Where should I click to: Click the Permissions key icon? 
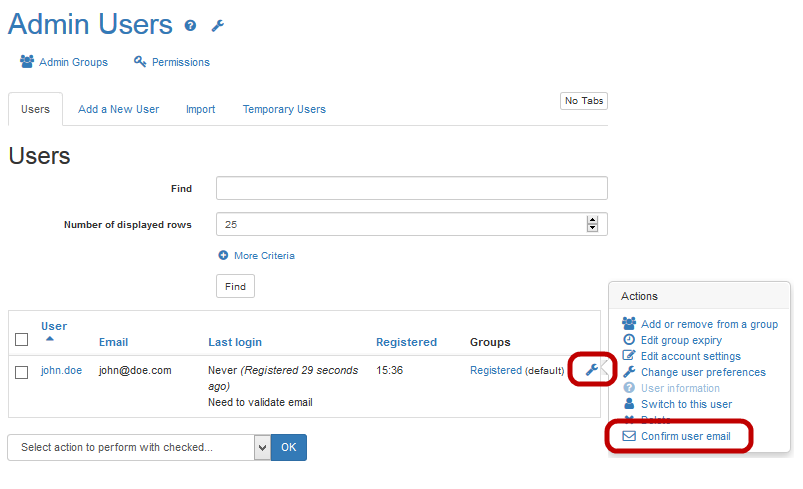click(140, 62)
